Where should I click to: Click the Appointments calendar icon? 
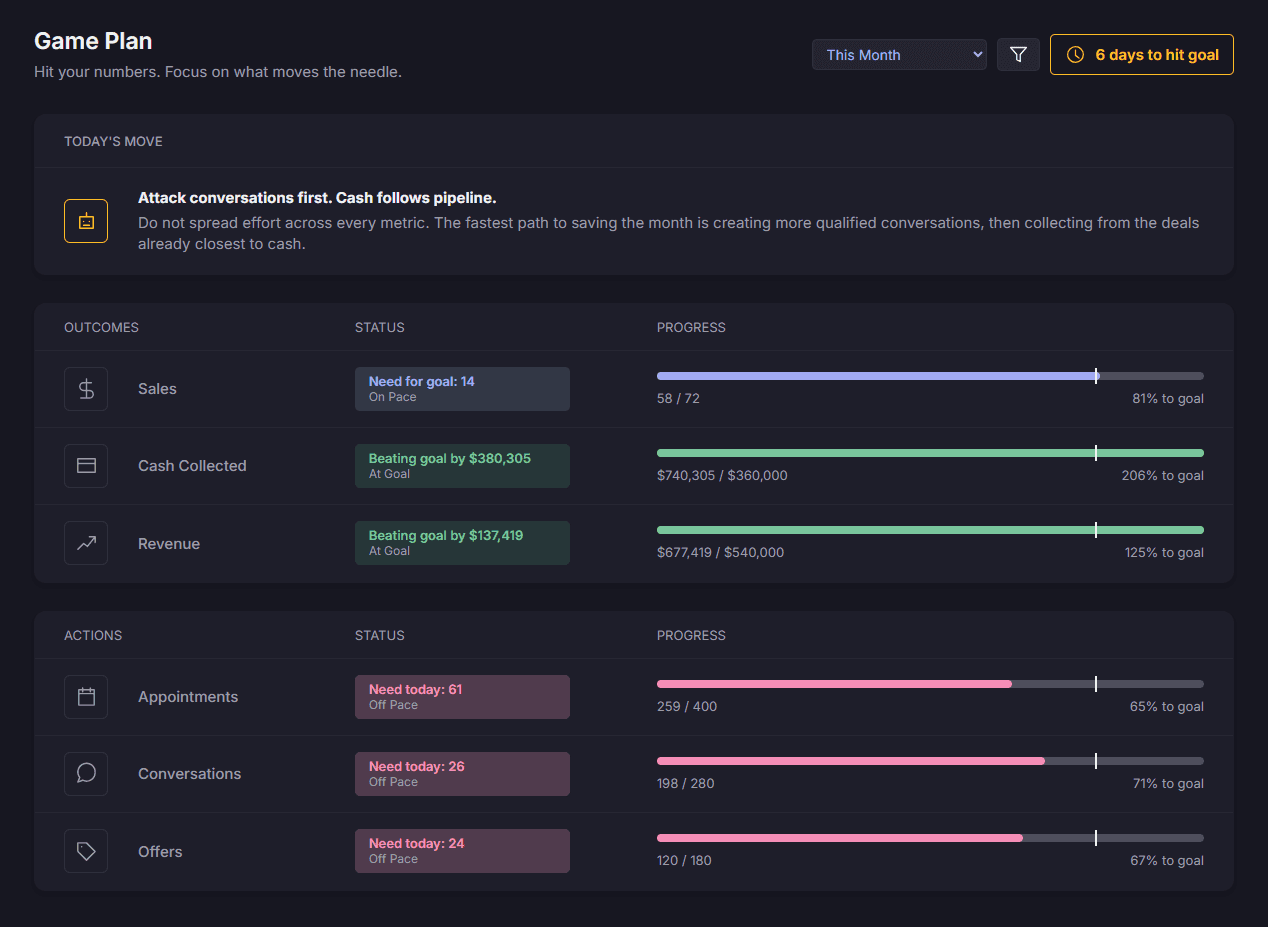pos(86,697)
